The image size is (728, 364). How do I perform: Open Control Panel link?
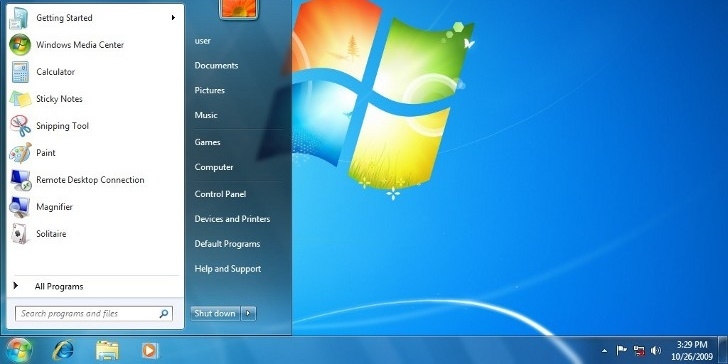click(x=220, y=194)
